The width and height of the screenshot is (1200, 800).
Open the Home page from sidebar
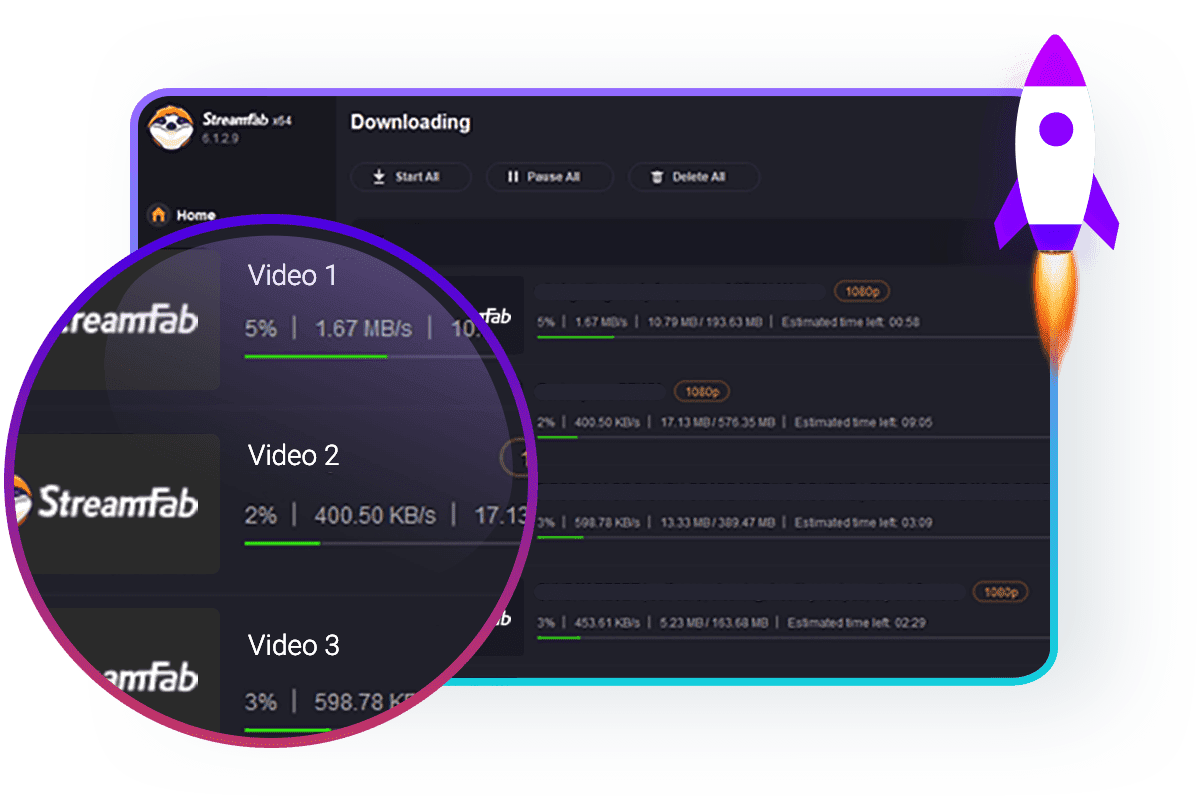[182, 215]
